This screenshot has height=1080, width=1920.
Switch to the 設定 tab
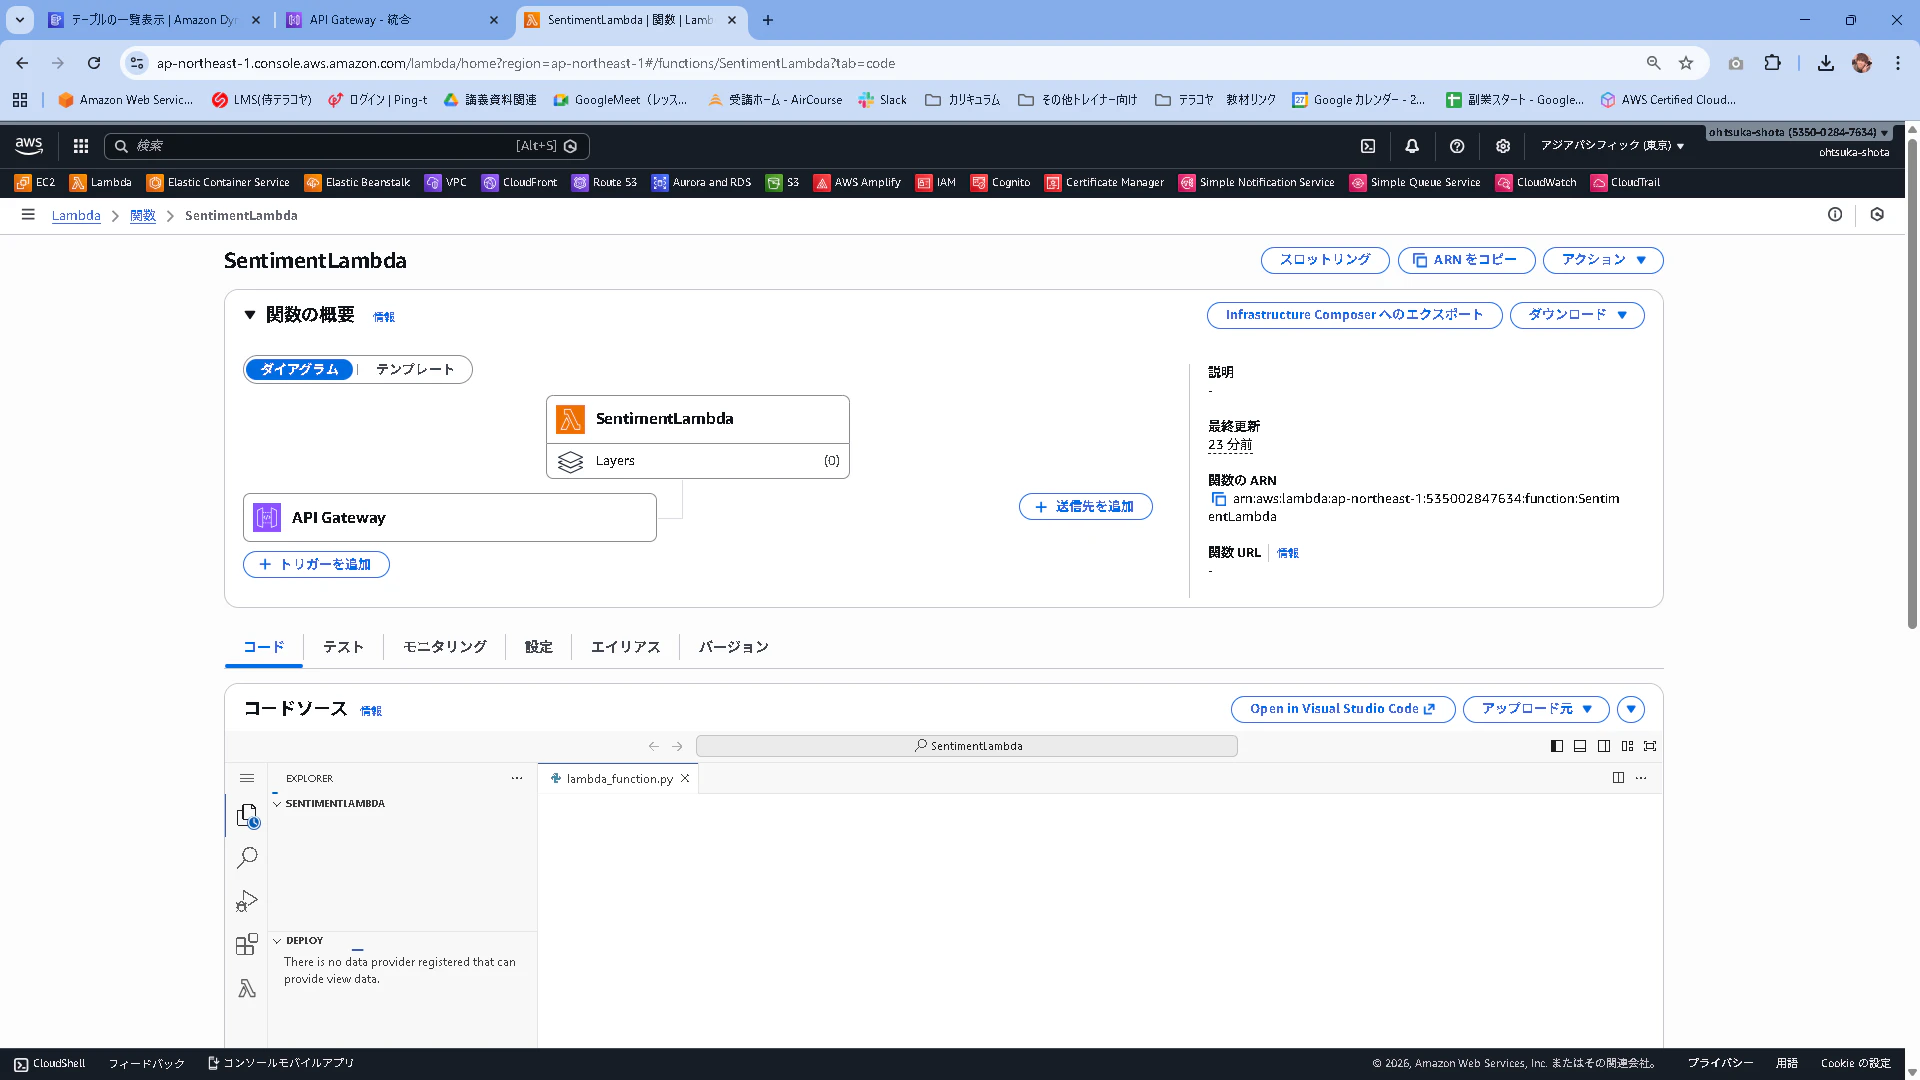coord(538,648)
